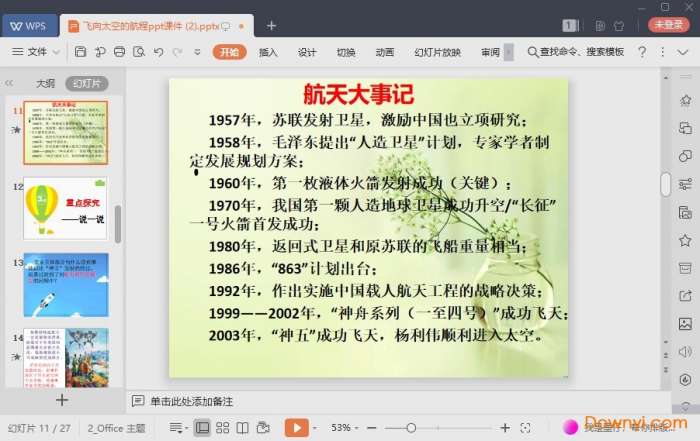
Task: Click the notes area 单击此处添加备注
Action: point(191,402)
